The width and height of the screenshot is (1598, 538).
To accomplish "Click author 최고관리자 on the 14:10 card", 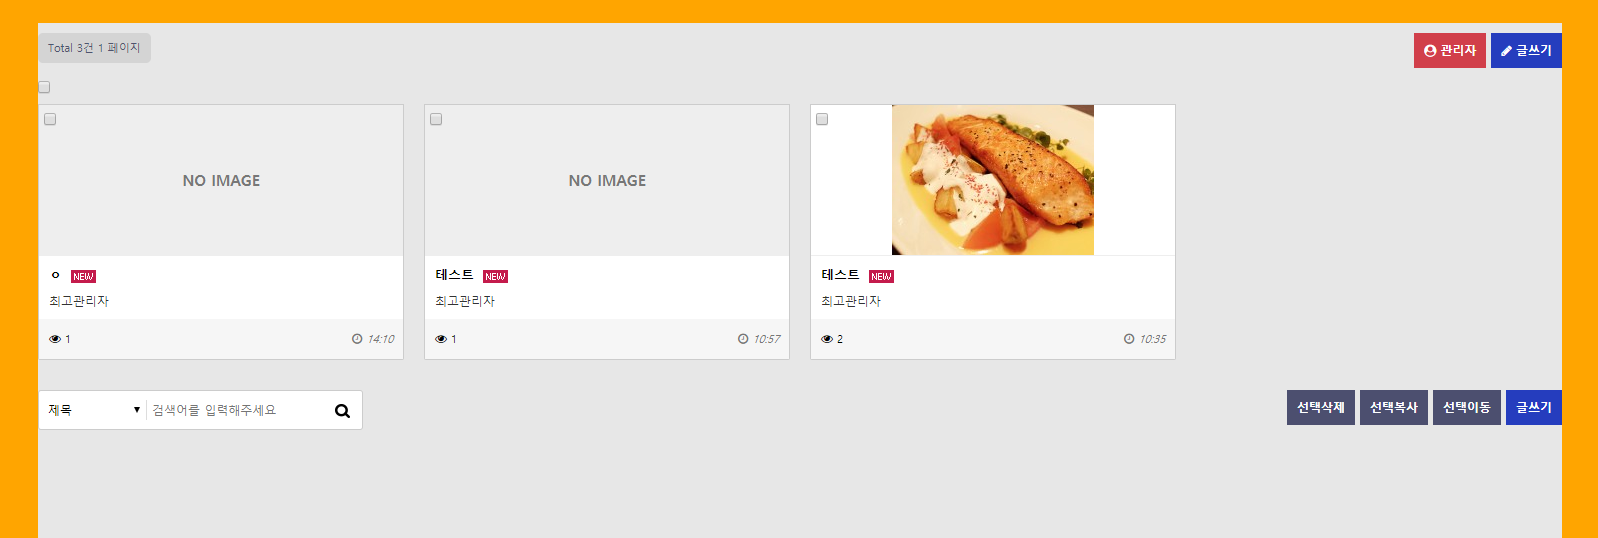I will (x=79, y=301).
